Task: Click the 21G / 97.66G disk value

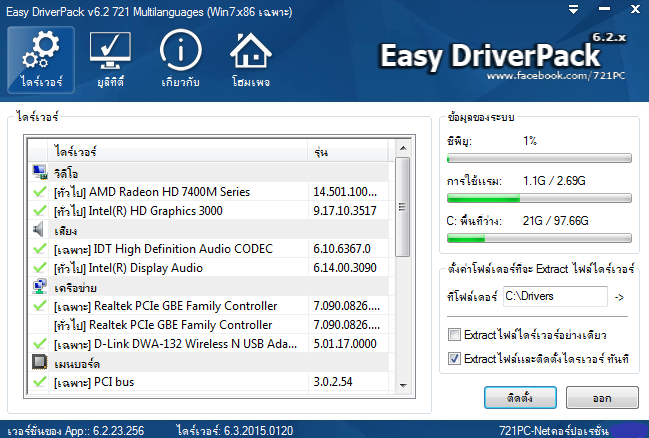Action: [x=555, y=221]
